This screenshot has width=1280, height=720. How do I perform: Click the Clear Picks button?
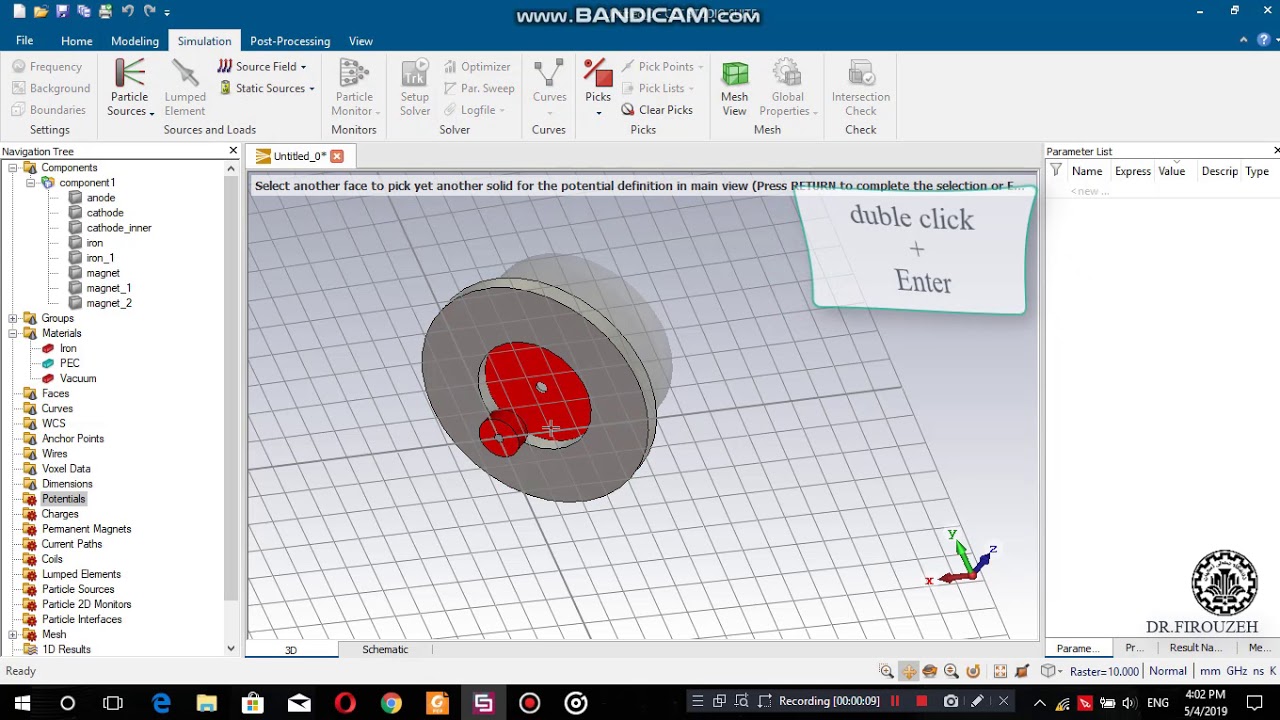pos(657,110)
